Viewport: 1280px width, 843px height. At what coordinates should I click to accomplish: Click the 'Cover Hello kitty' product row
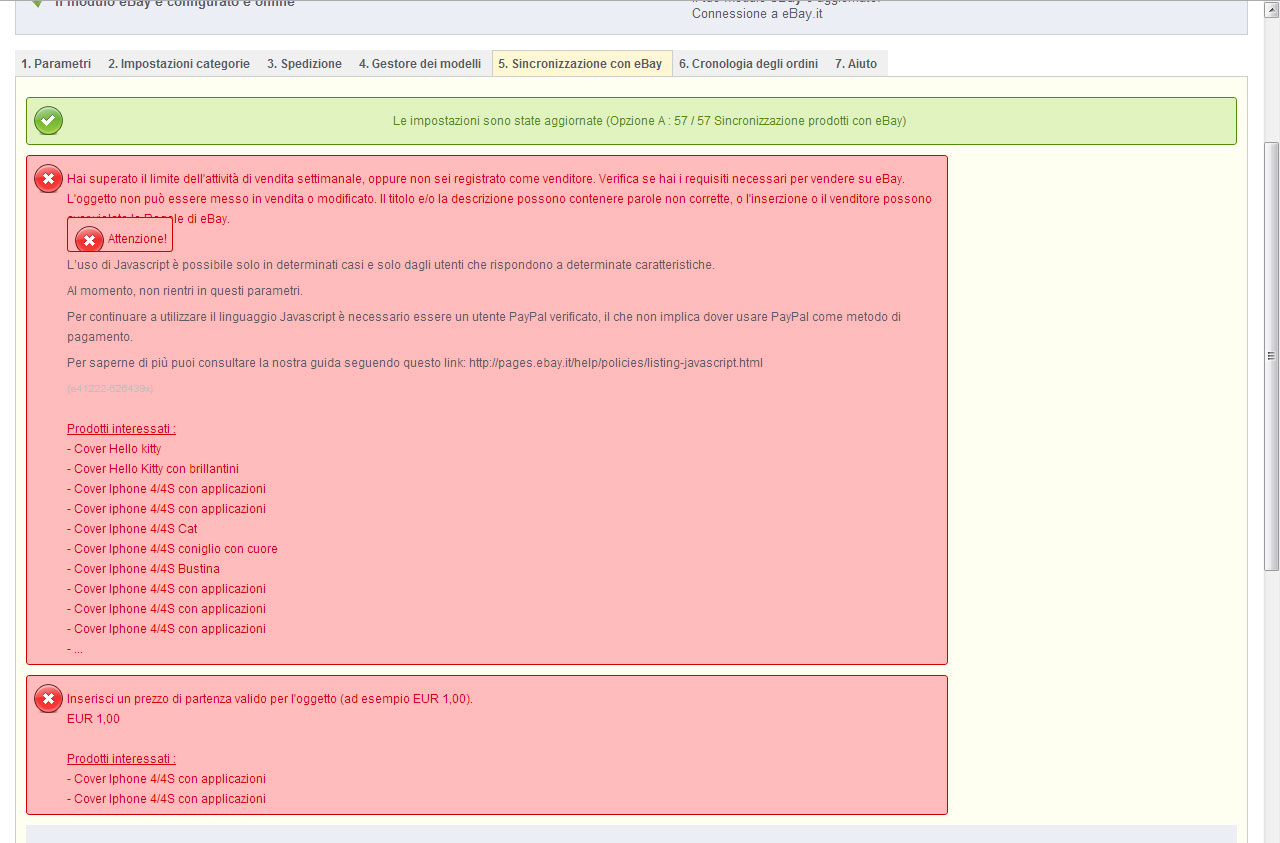click(114, 449)
